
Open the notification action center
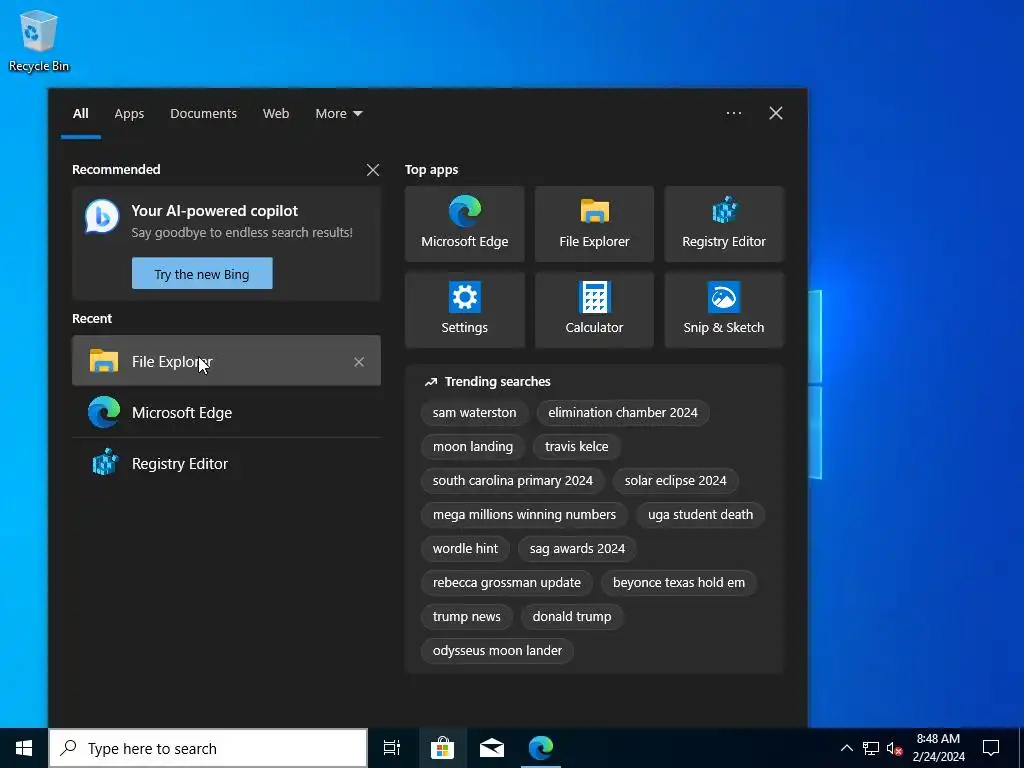[991, 748]
